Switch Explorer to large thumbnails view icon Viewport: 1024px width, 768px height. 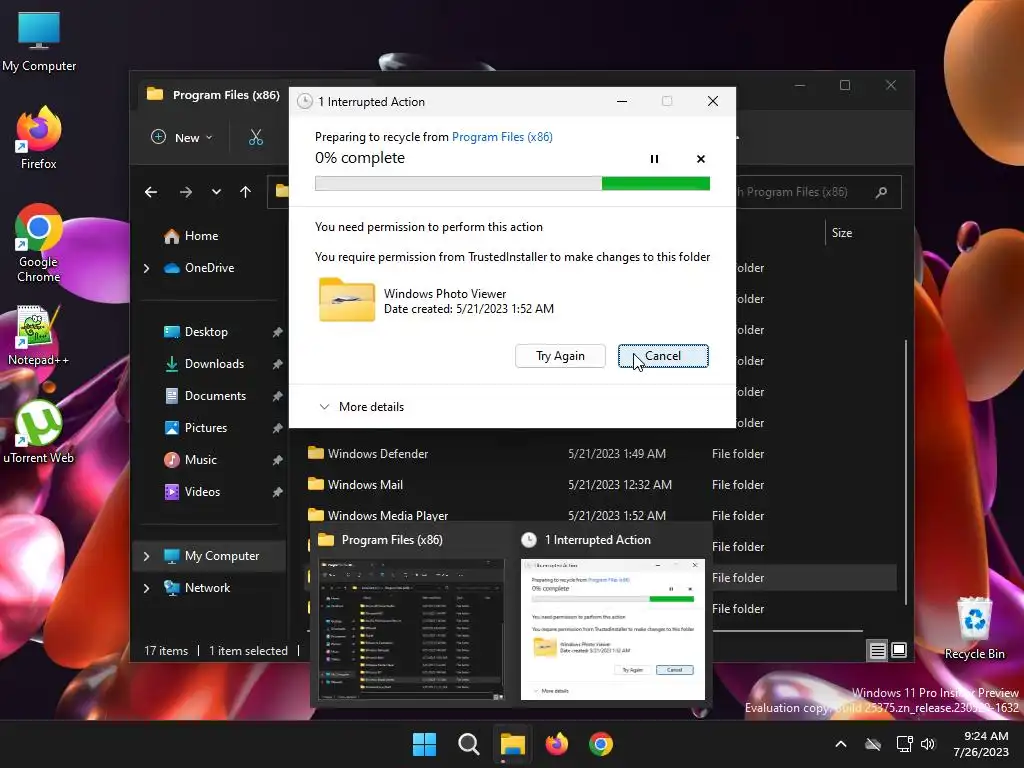[899, 650]
